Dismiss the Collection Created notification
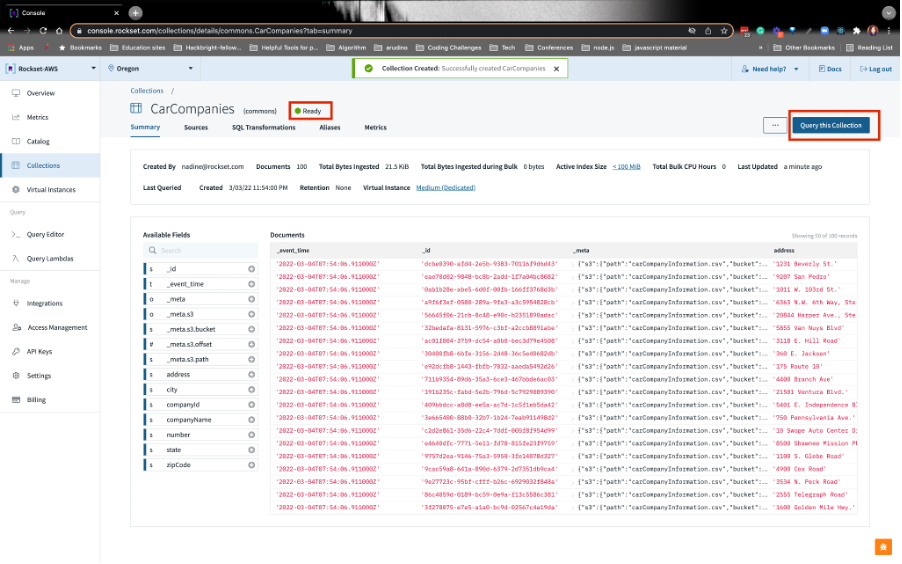The width and height of the screenshot is (902, 564). [x=556, y=68]
